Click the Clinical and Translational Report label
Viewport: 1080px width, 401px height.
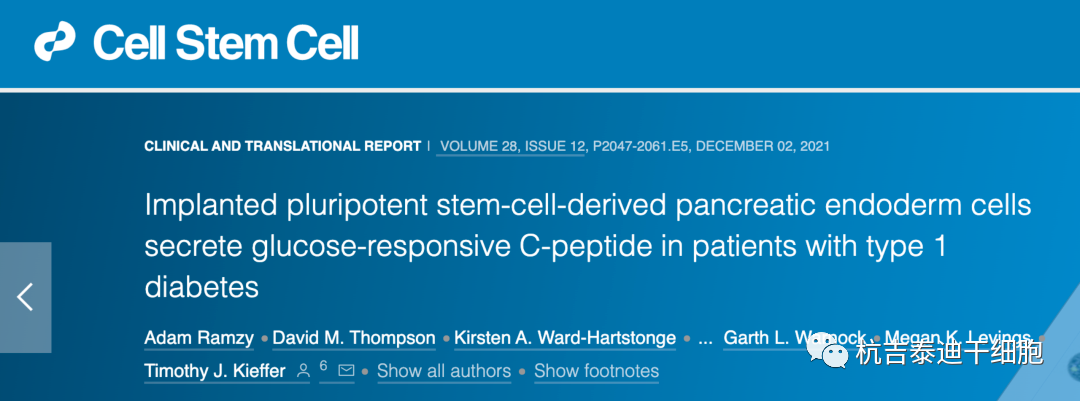[x=282, y=146]
